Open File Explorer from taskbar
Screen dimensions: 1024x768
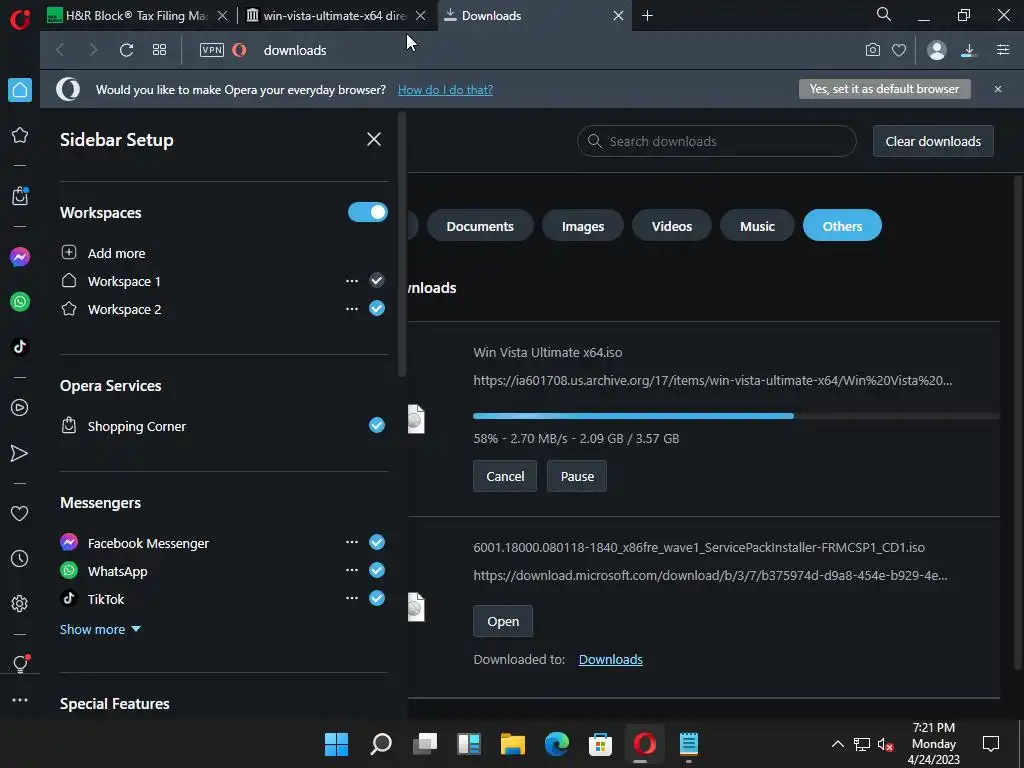click(x=513, y=744)
